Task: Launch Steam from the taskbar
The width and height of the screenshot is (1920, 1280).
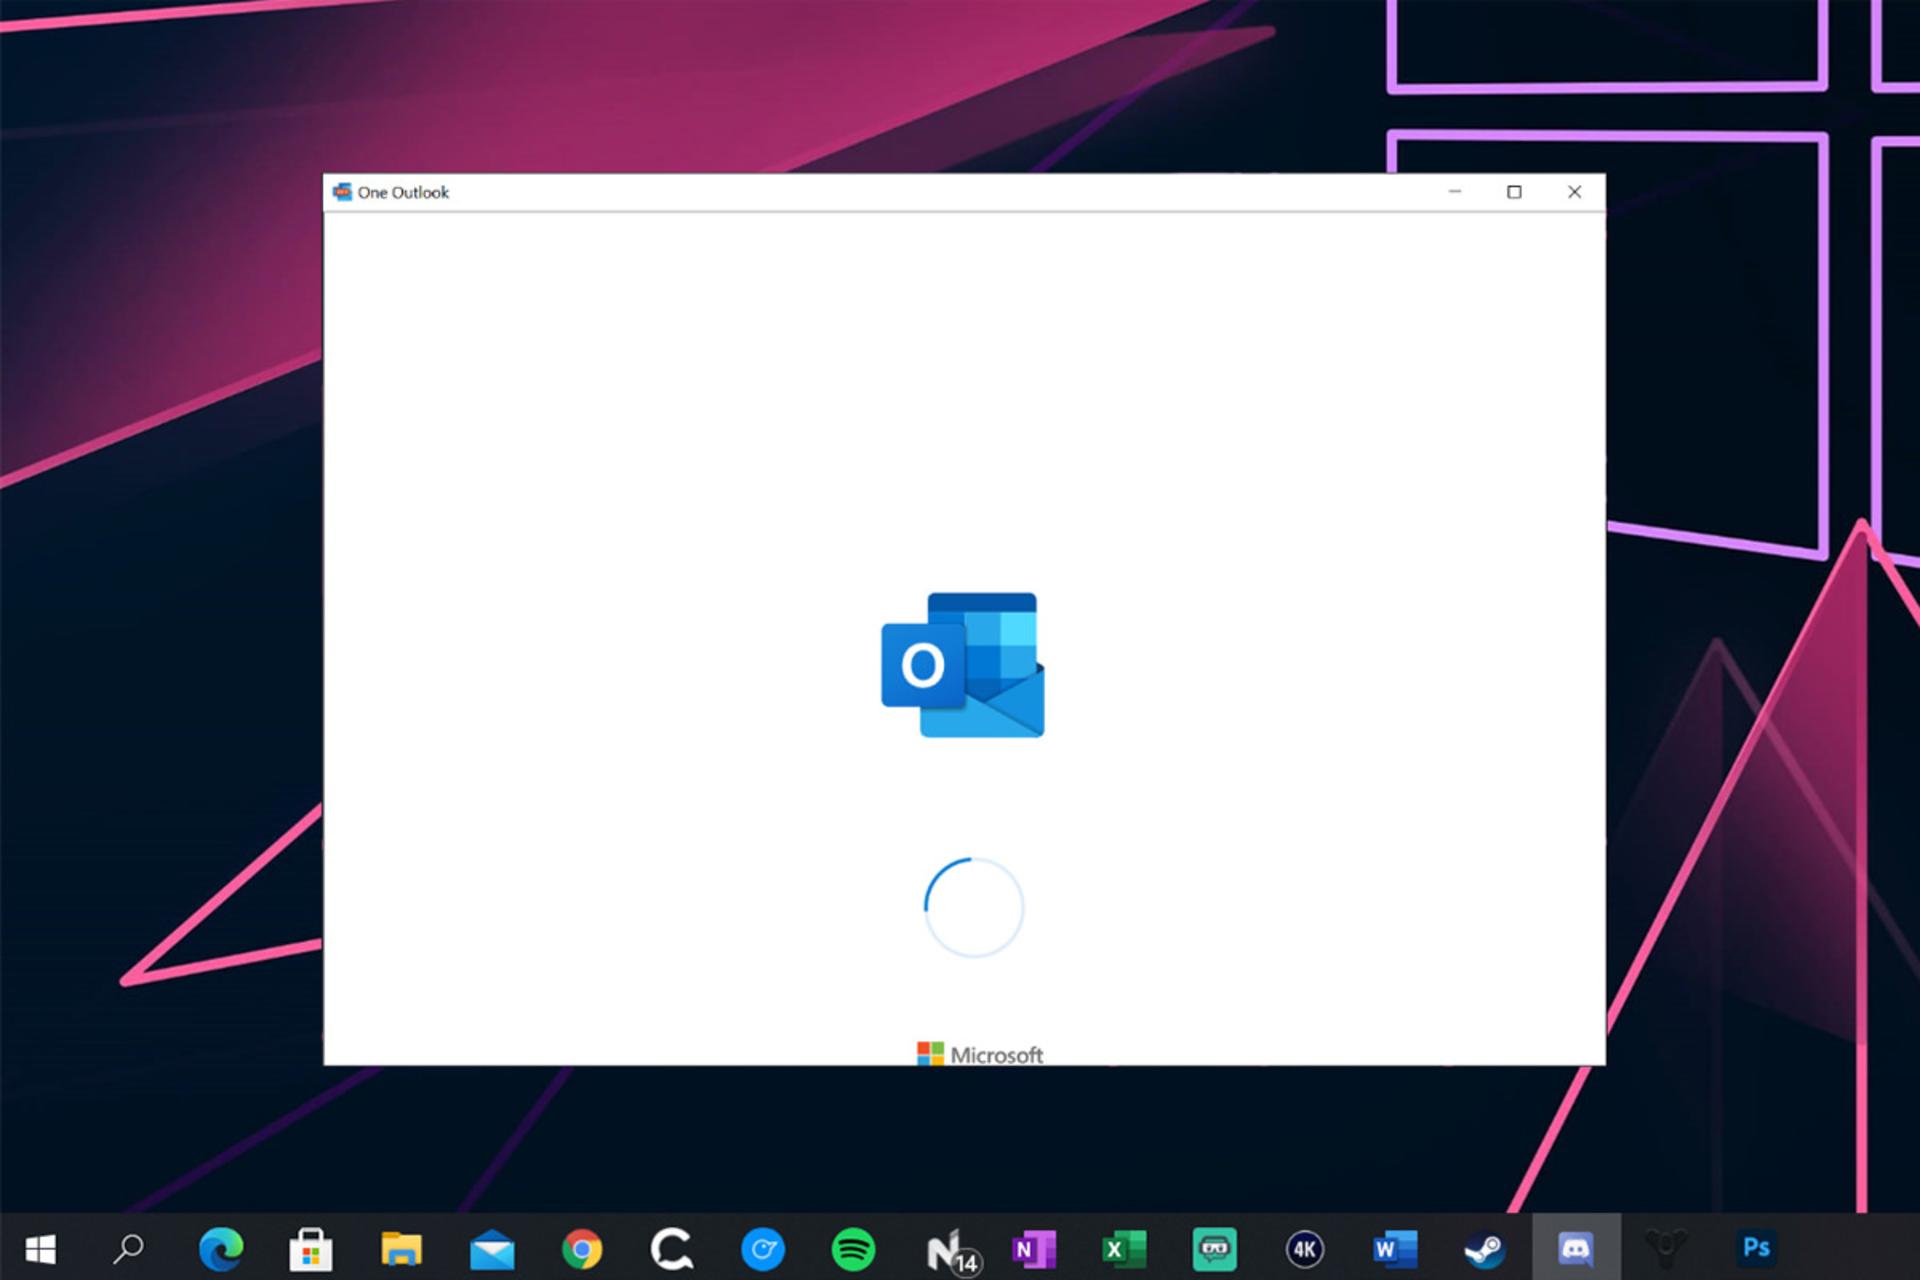Action: pyautogui.click(x=1485, y=1248)
